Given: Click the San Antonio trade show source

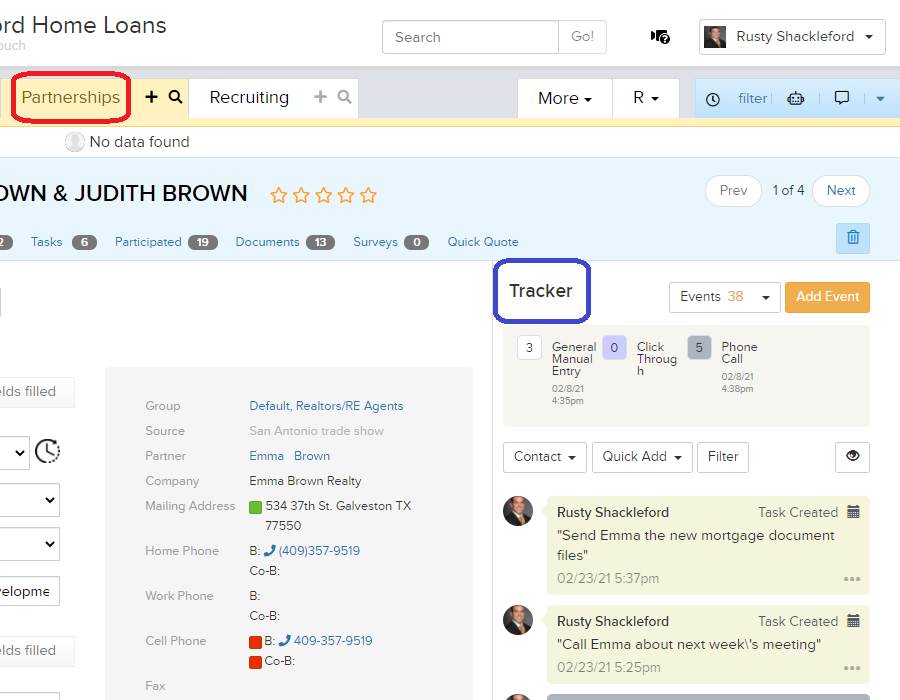Looking at the screenshot, I should coord(316,431).
